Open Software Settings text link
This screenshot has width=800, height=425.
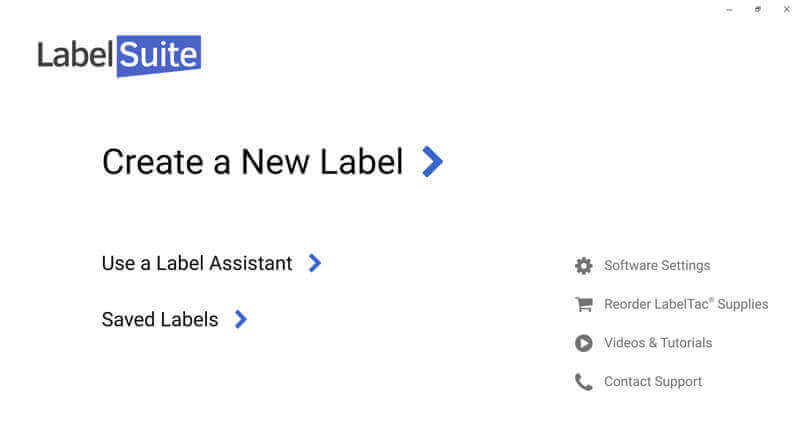pos(657,265)
